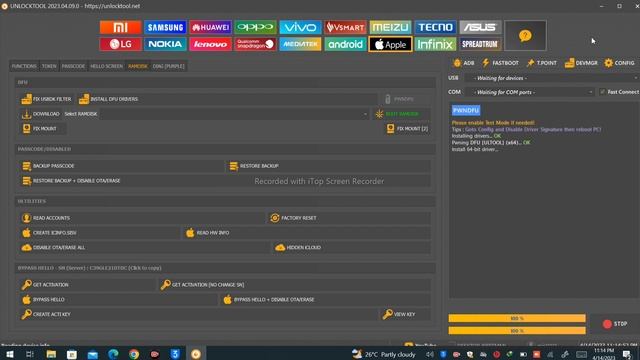
Task: Select the Vsmart brand logo
Action: 345,27
